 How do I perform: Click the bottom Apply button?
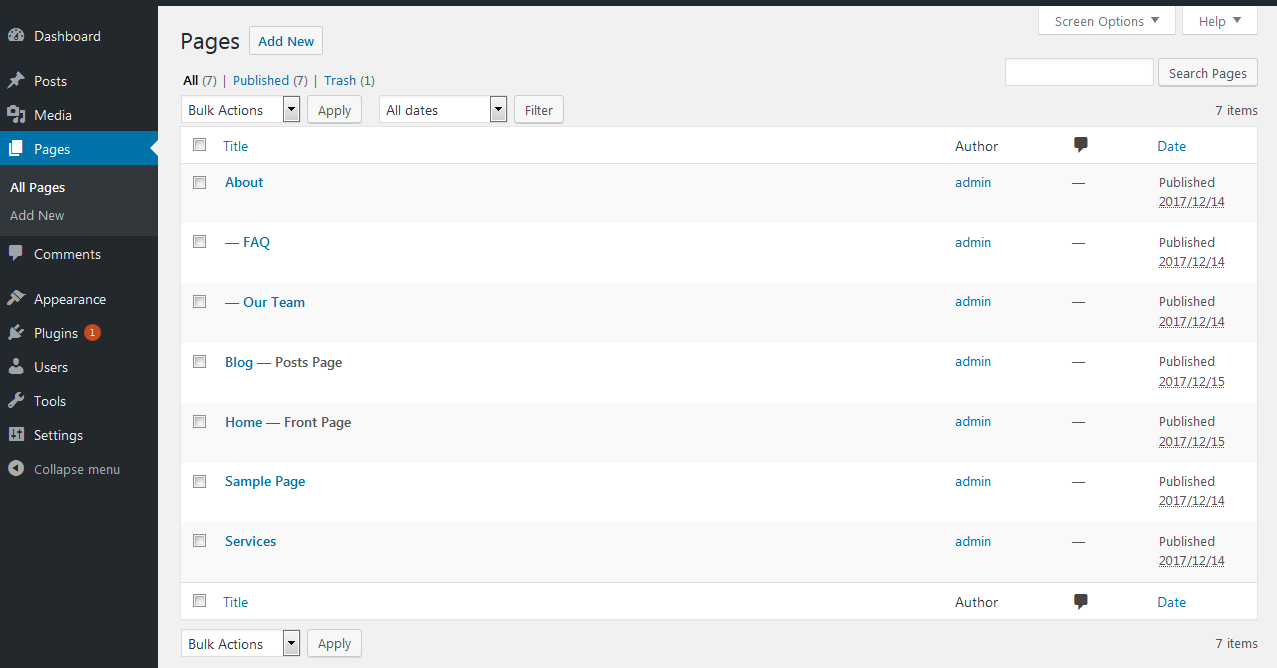[x=334, y=644]
